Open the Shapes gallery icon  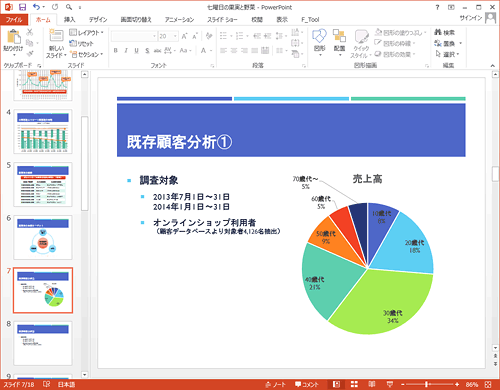[319, 36]
